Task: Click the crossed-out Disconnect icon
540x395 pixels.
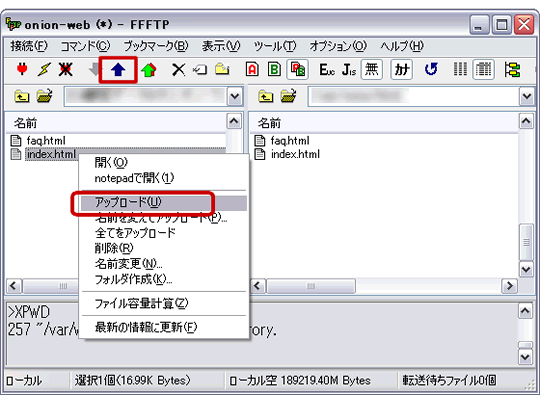Action: (x=65, y=70)
